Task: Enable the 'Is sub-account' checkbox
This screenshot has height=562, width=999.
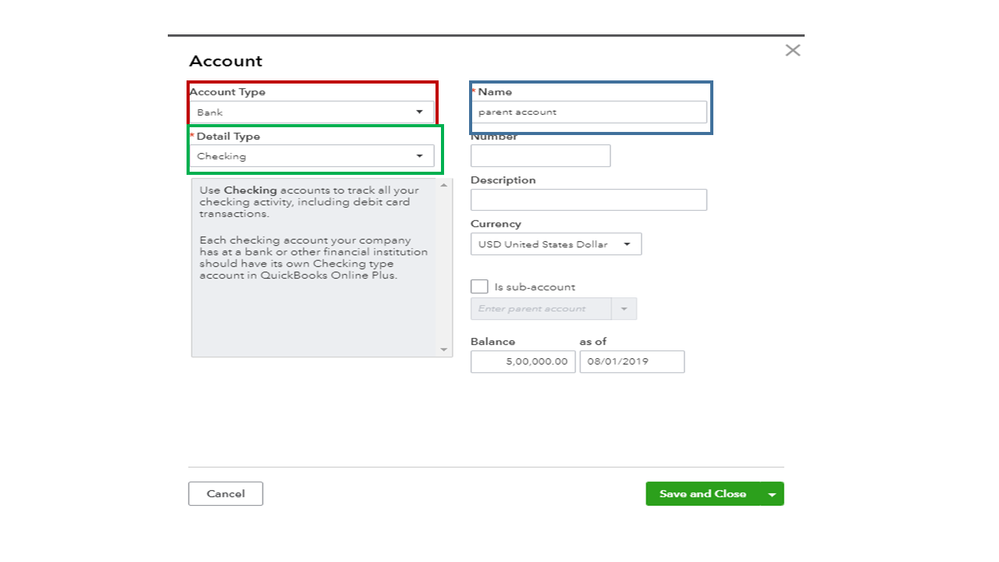Action: point(479,287)
